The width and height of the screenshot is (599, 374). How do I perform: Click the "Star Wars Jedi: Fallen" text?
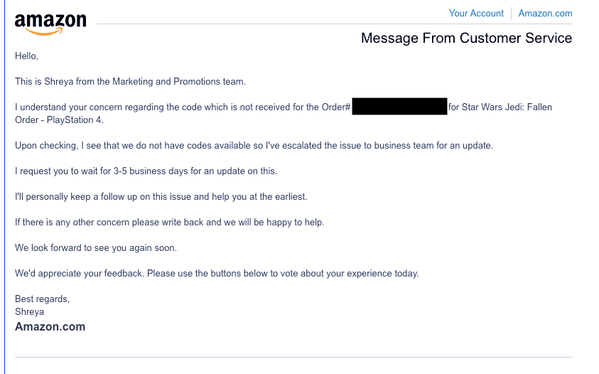click(x=507, y=107)
